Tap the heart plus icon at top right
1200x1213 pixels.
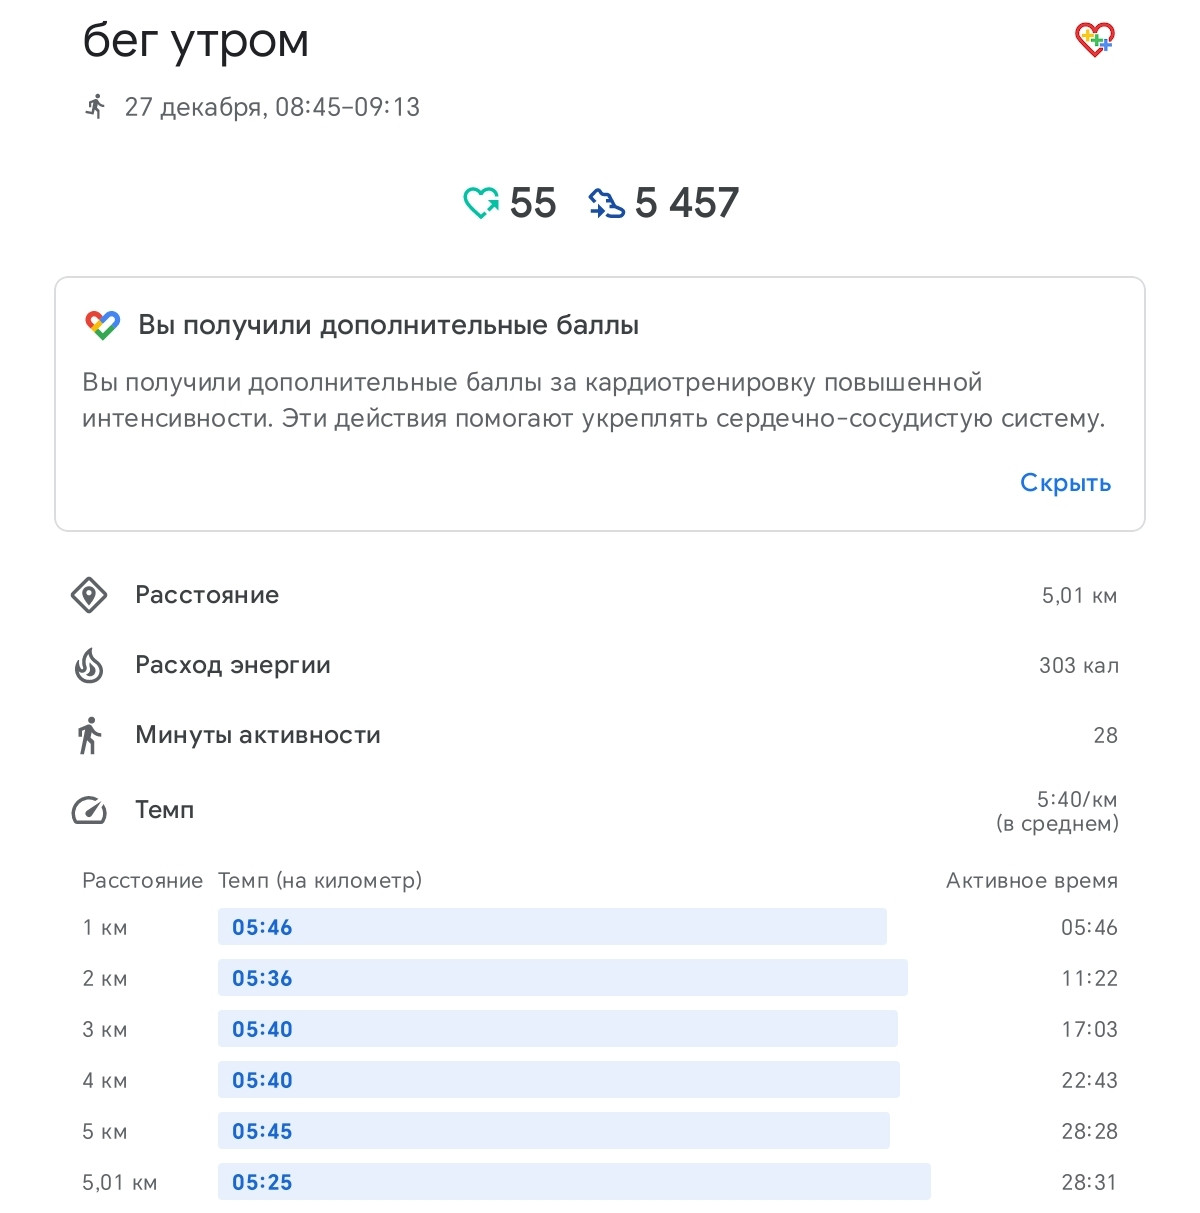[1094, 39]
